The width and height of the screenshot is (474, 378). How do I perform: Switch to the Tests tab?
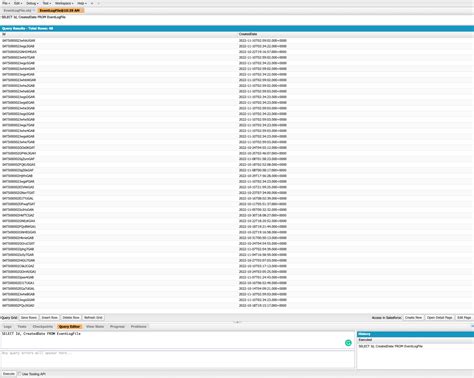pyautogui.click(x=22, y=326)
